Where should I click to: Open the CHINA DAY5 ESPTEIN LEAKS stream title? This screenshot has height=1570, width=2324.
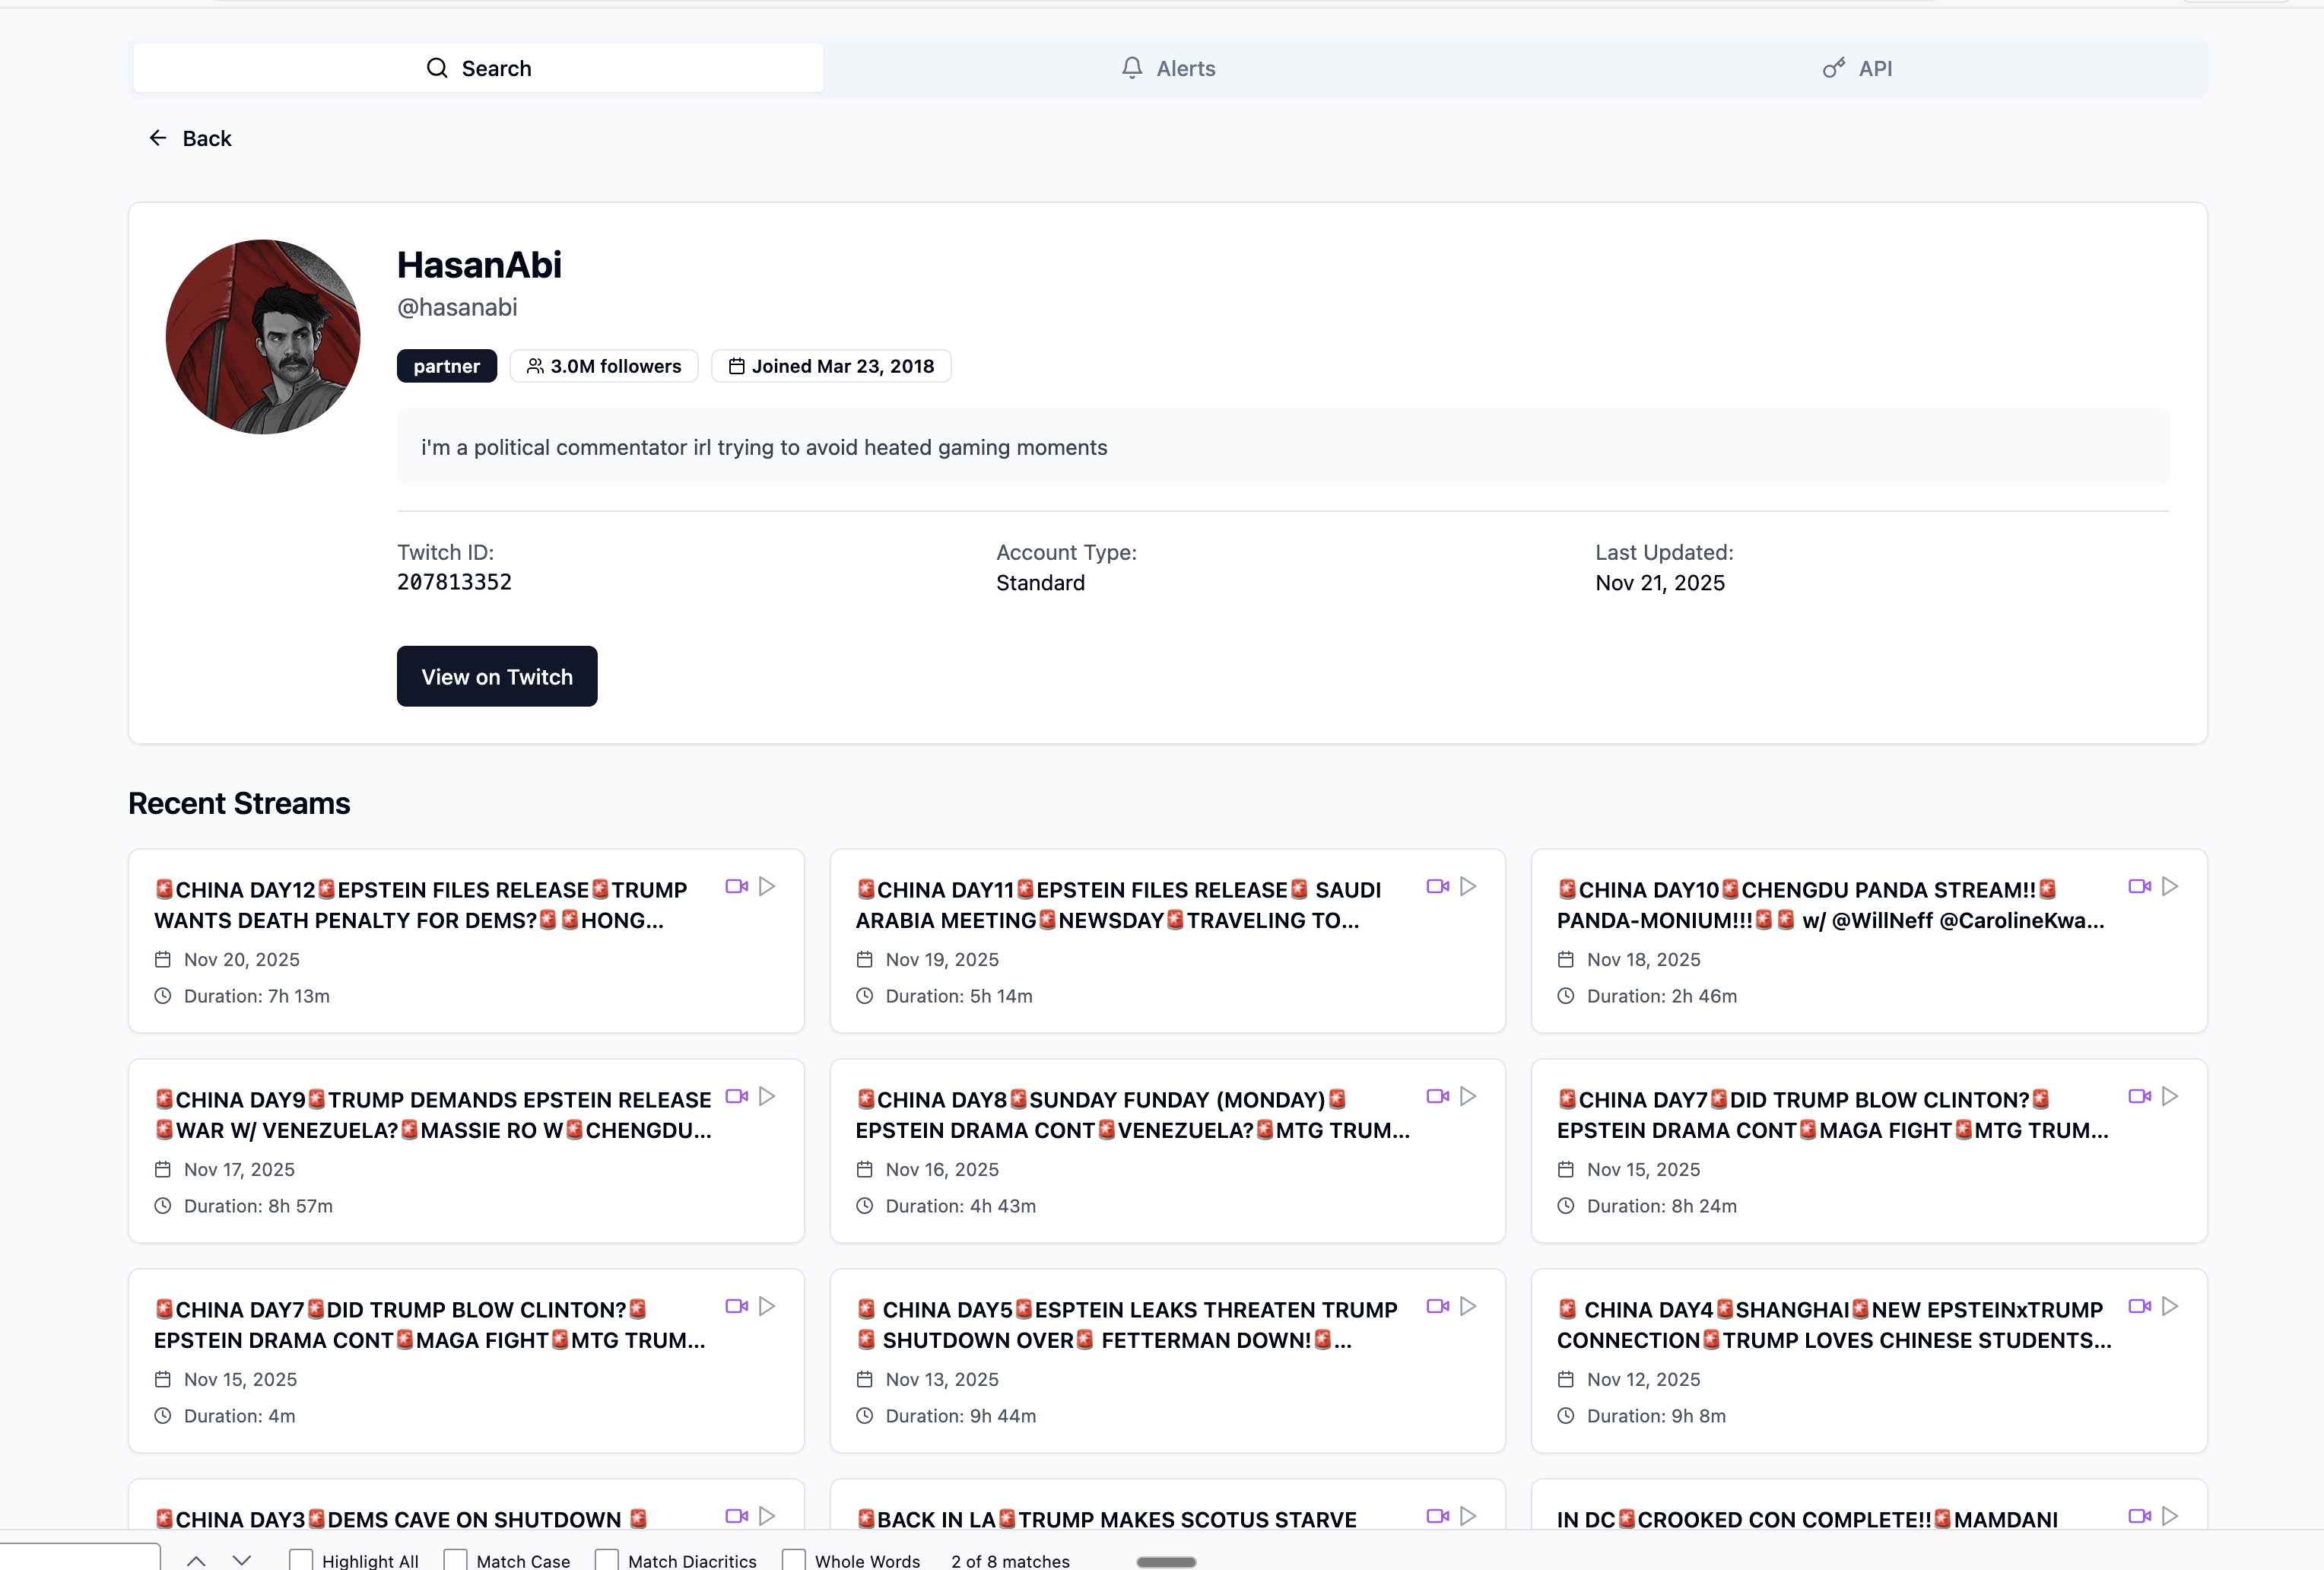click(1127, 1325)
